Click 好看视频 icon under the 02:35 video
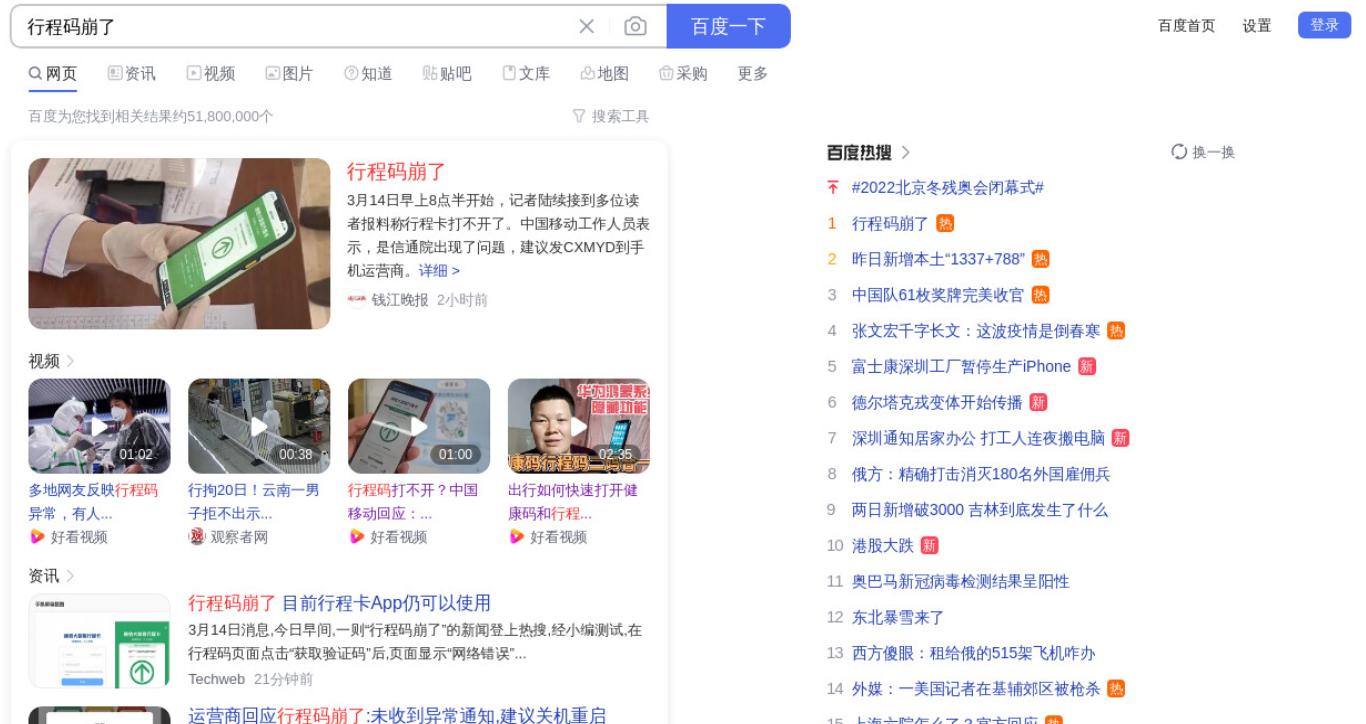 (517, 537)
